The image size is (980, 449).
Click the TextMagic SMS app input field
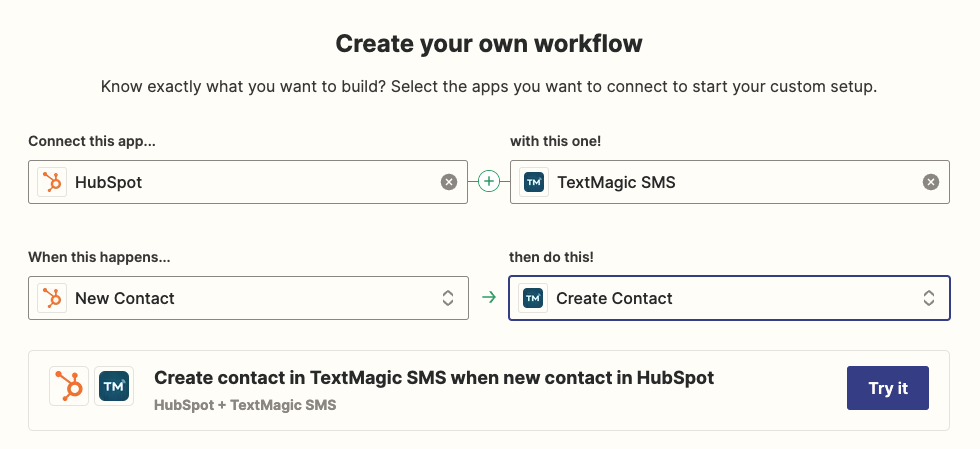click(x=730, y=182)
